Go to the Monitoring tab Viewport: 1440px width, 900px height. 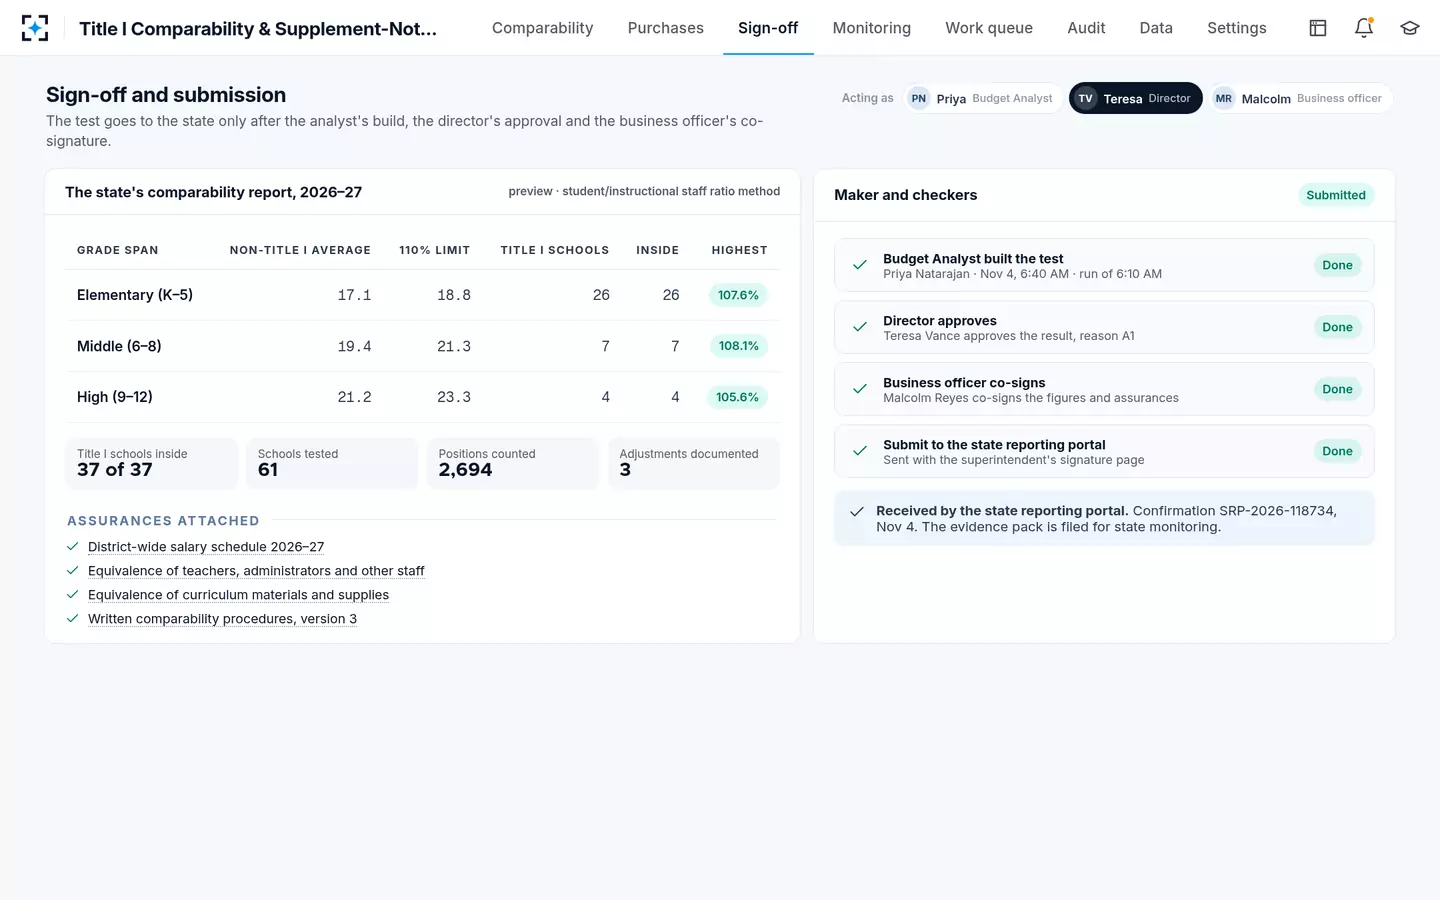872,28
